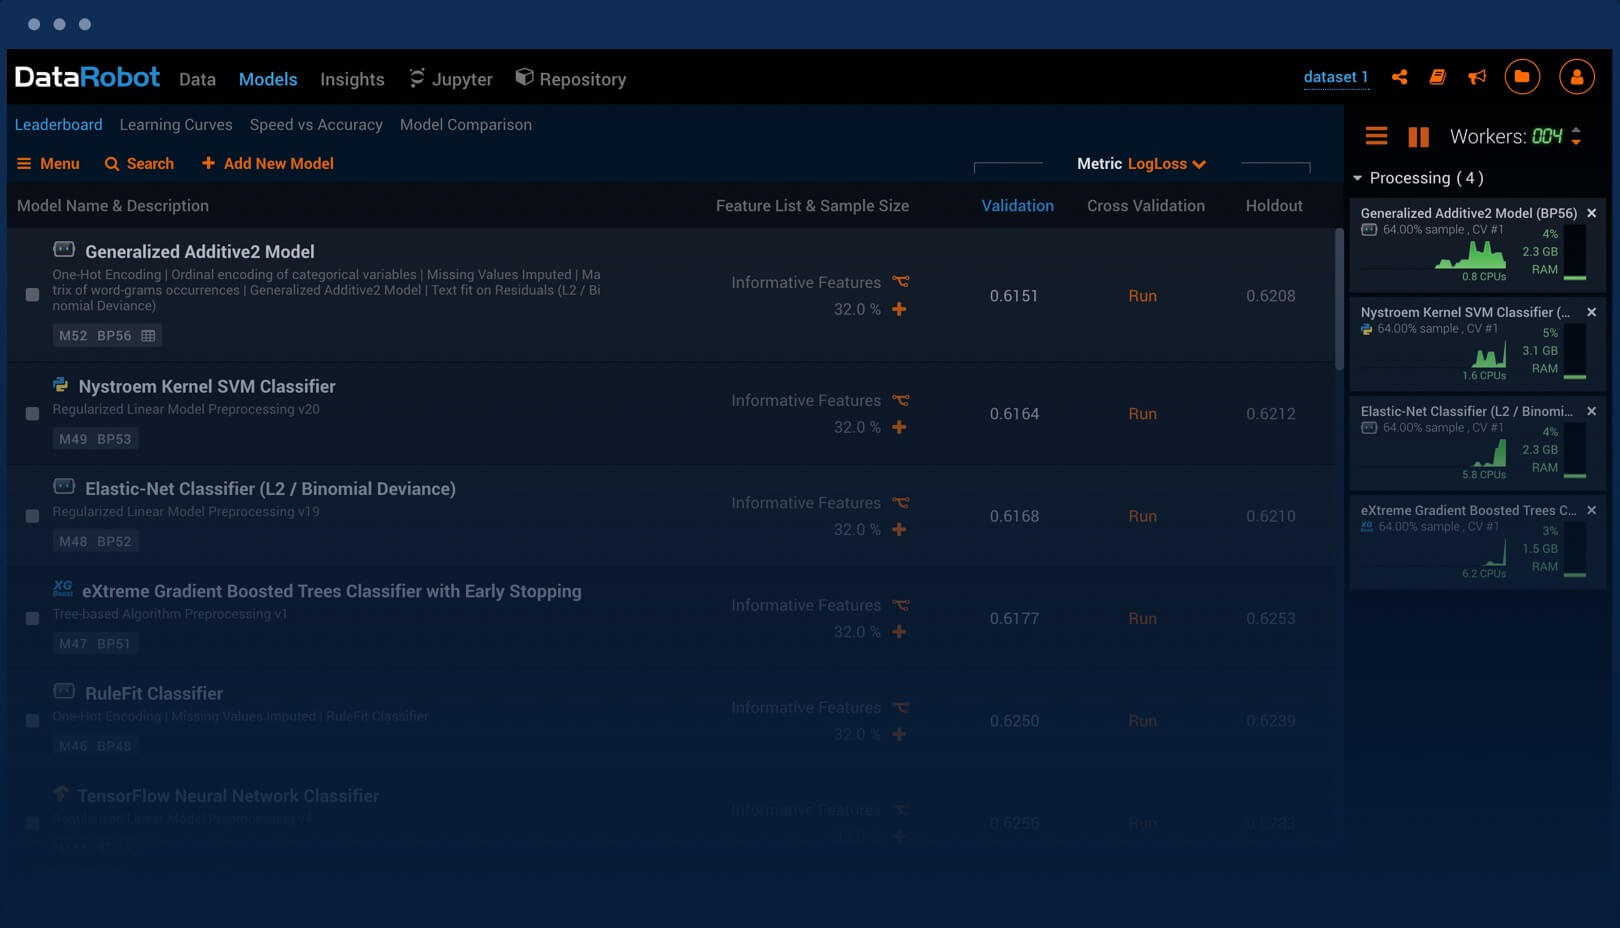Viewport: 1620px width, 928px height.
Task: Sort by the Holdout column
Action: 1274,206
